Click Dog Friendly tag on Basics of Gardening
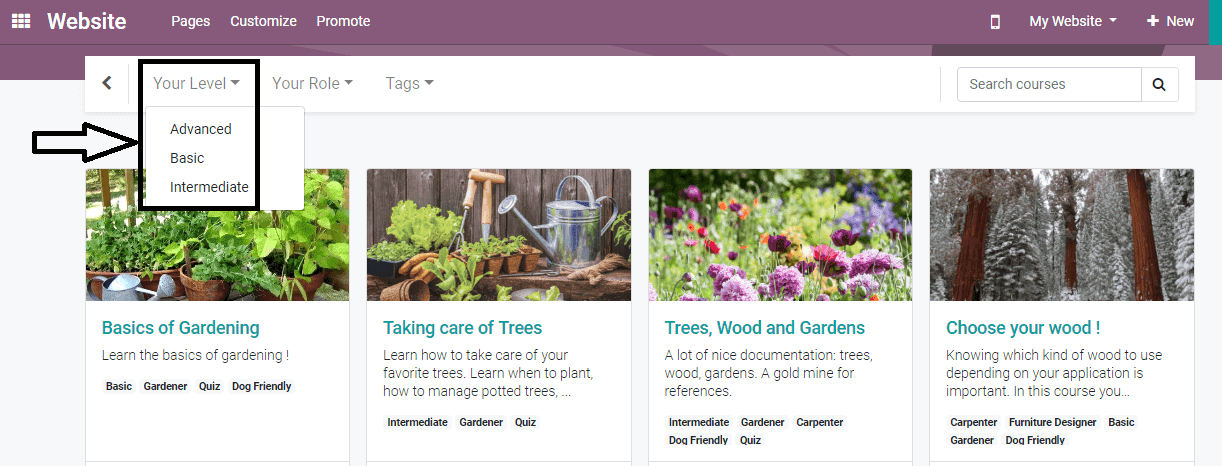 click(x=262, y=386)
